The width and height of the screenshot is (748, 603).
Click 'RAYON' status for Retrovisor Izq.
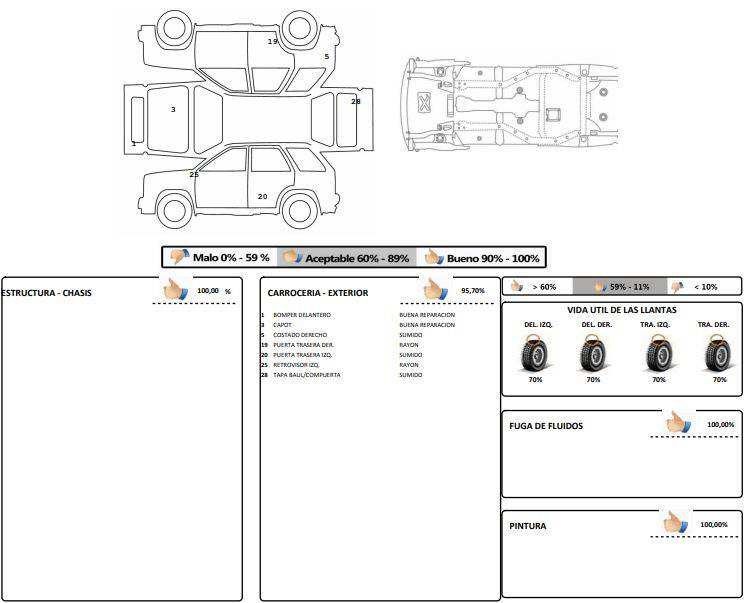point(409,365)
